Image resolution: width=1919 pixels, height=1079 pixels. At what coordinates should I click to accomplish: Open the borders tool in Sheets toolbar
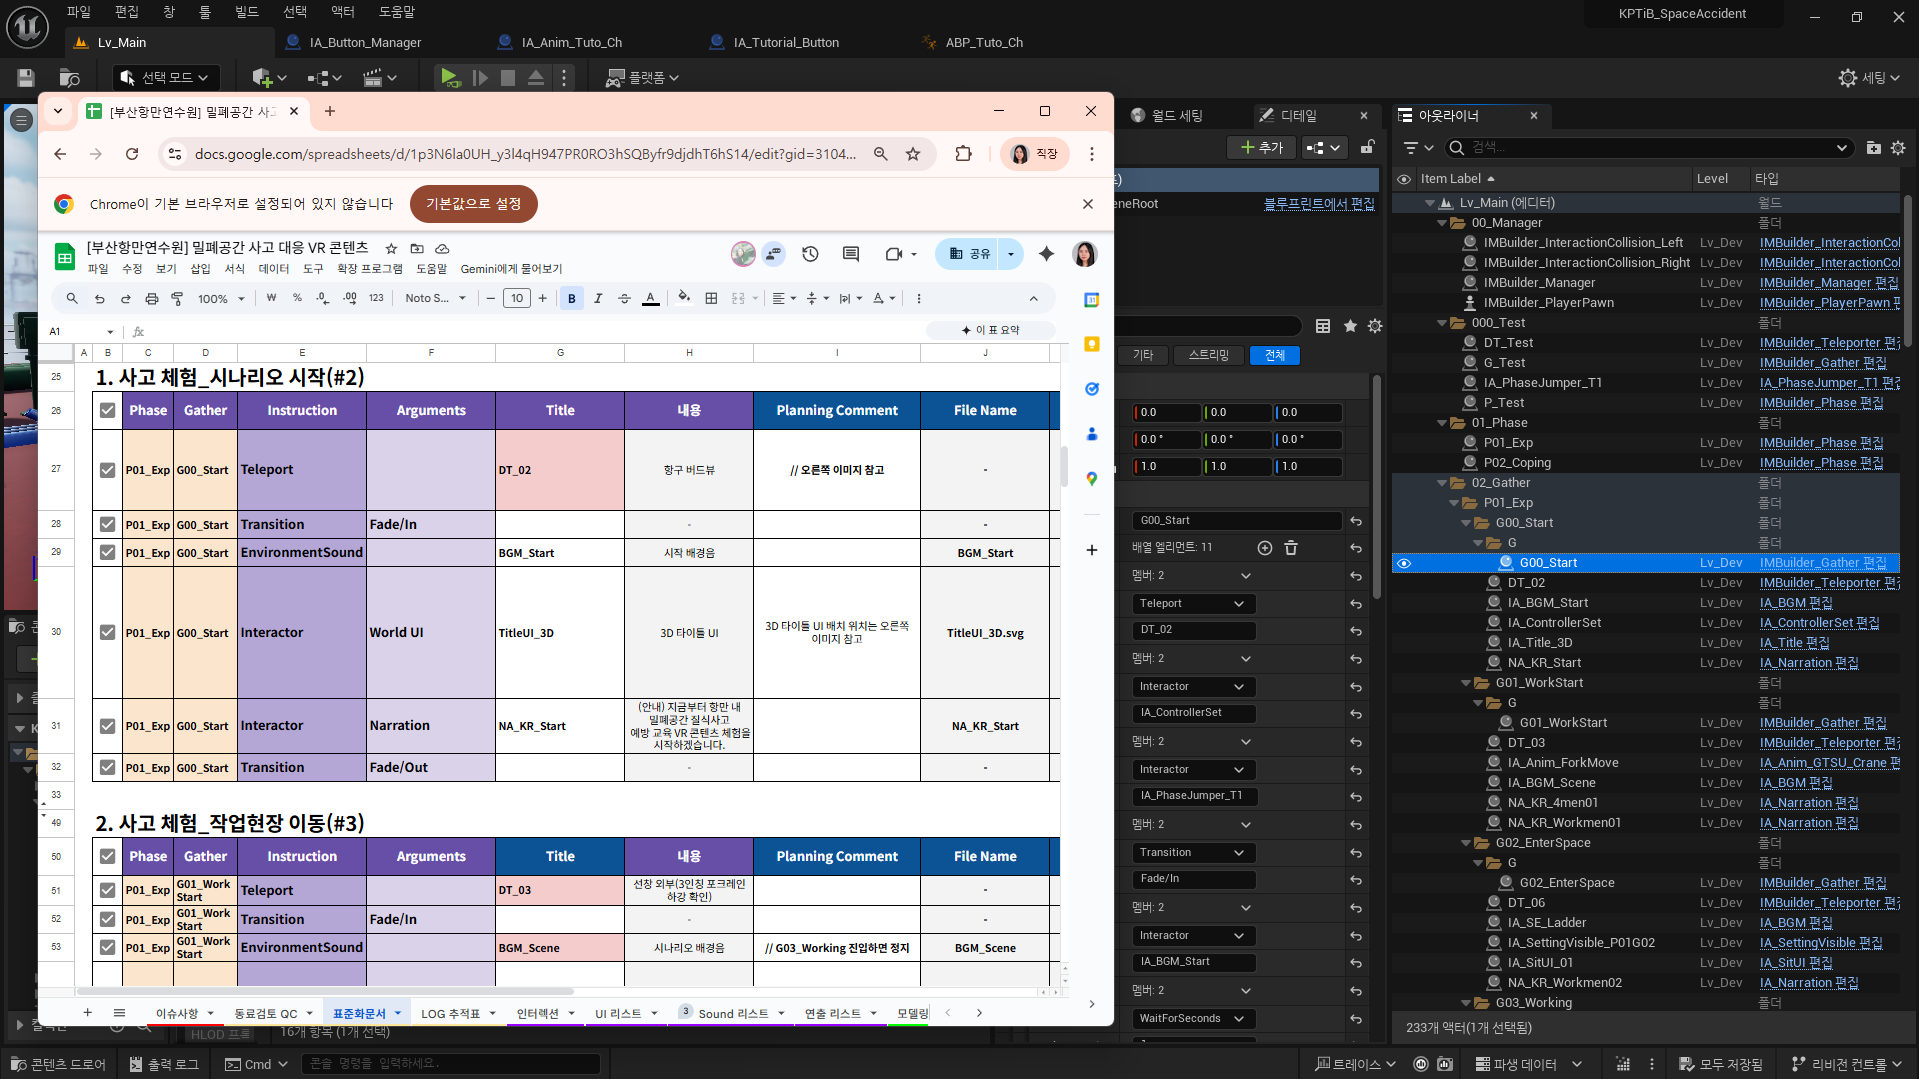711,298
